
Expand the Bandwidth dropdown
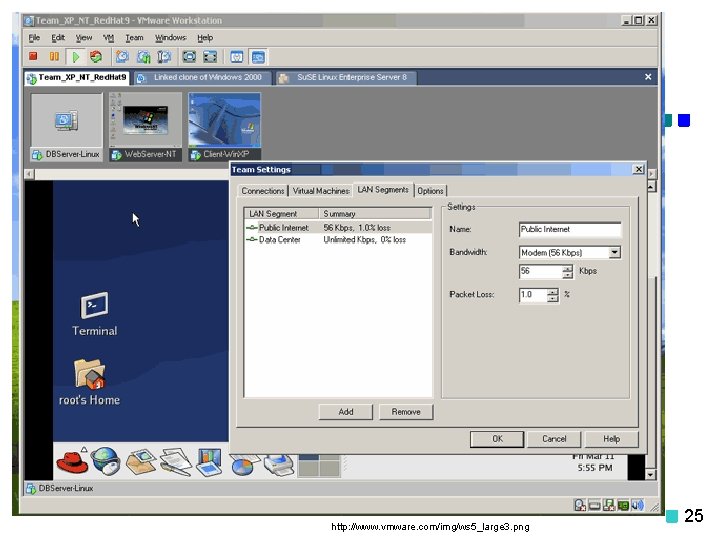click(614, 252)
